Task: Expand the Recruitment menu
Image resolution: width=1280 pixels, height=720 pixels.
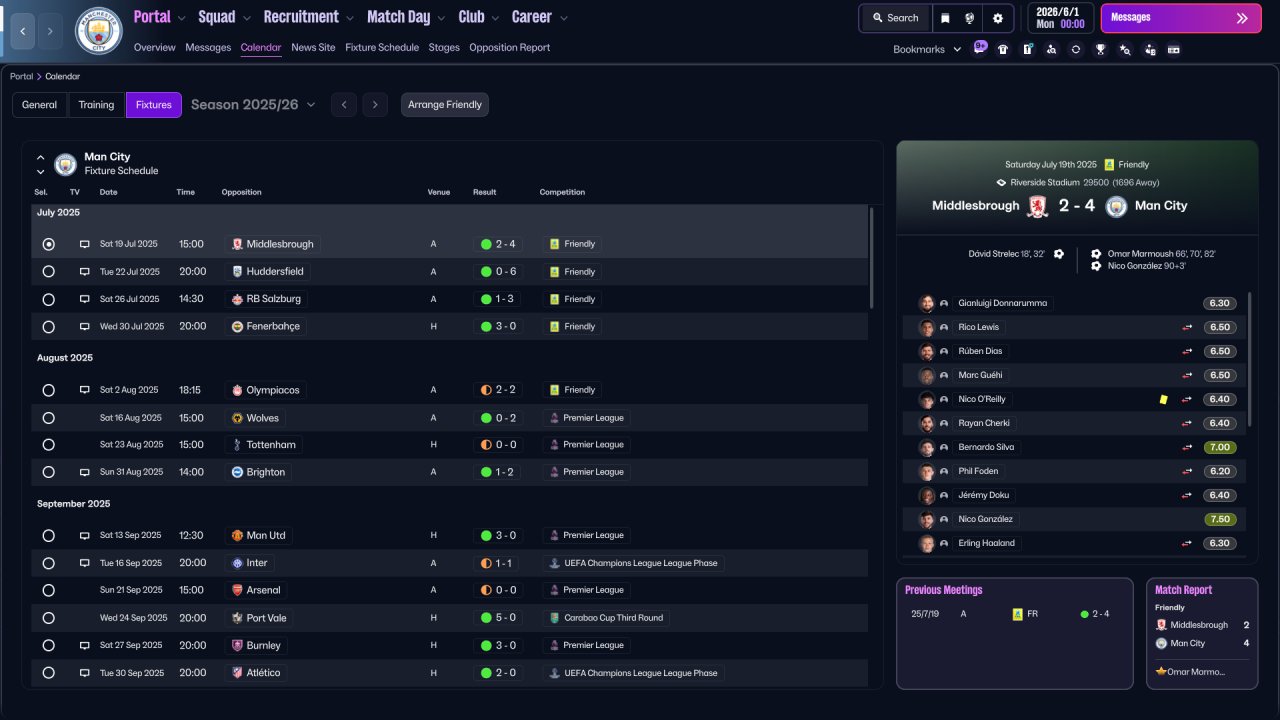Action: click(308, 17)
